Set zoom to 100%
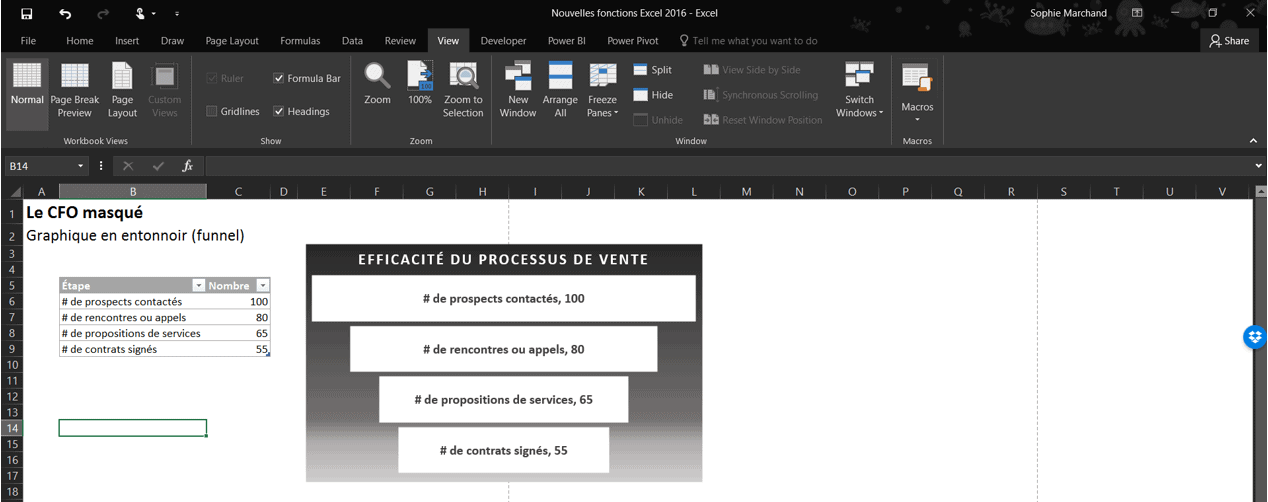This screenshot has height=502, width=1268. 420,78
